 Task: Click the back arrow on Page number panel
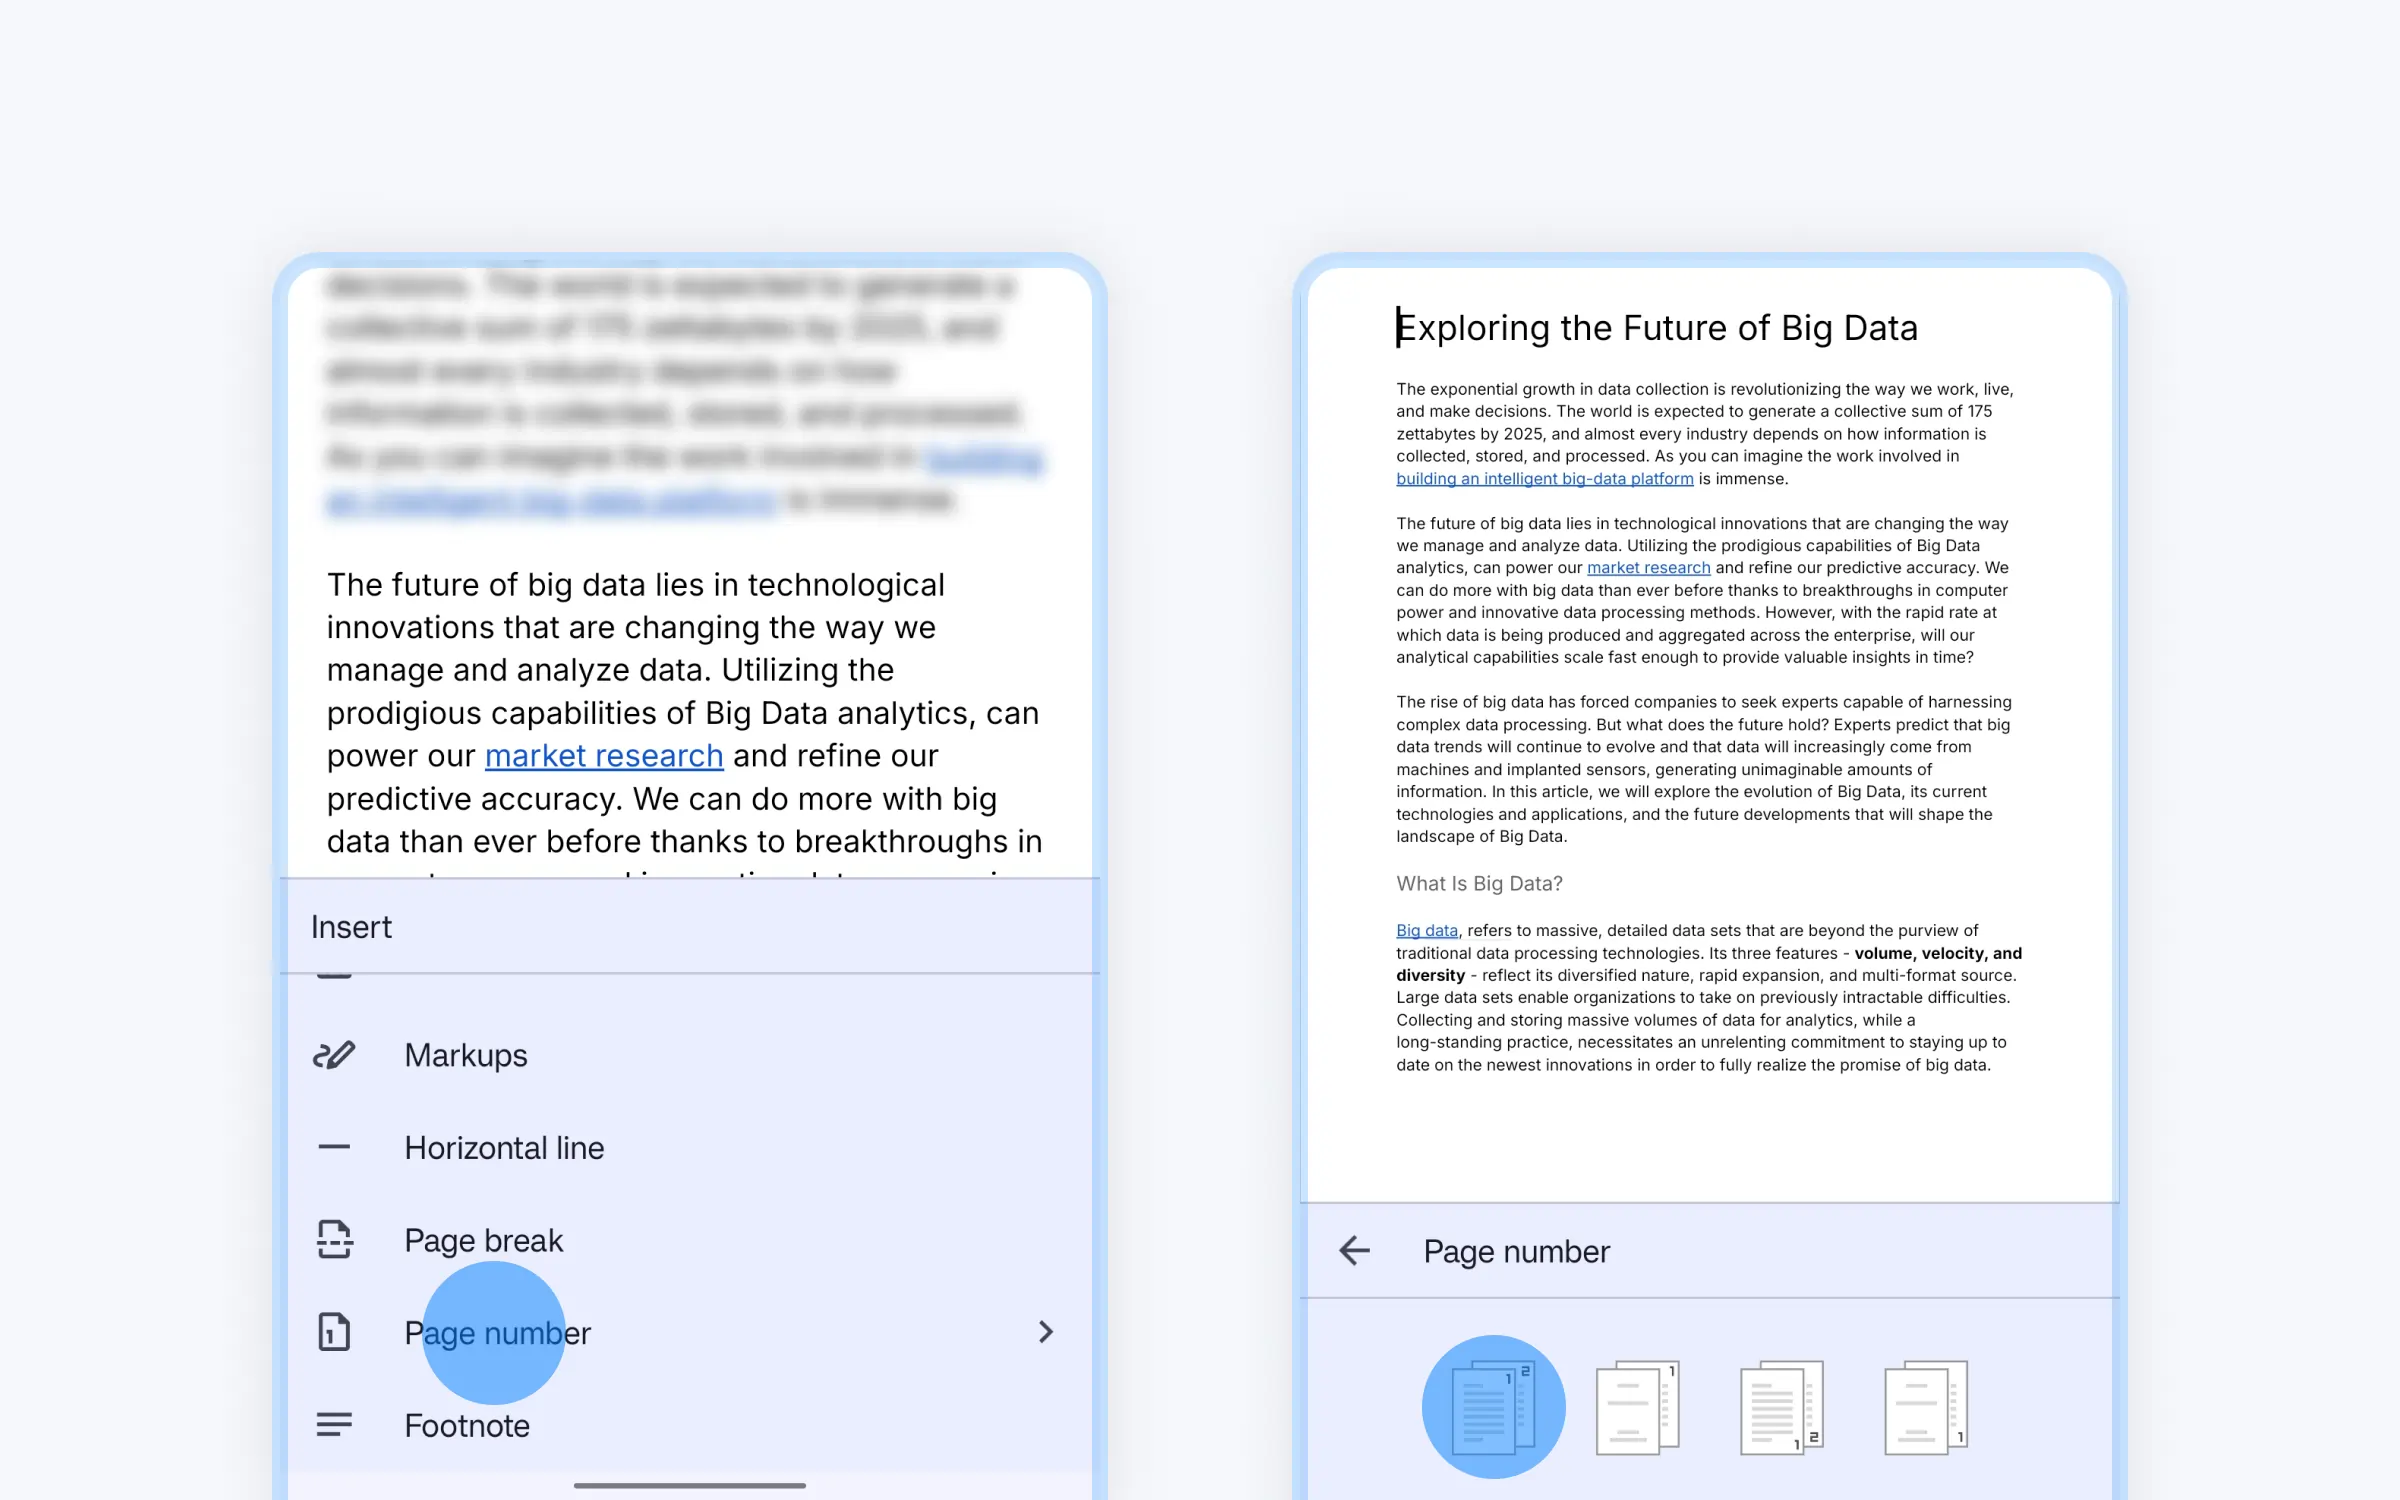coord(1353,1251)
